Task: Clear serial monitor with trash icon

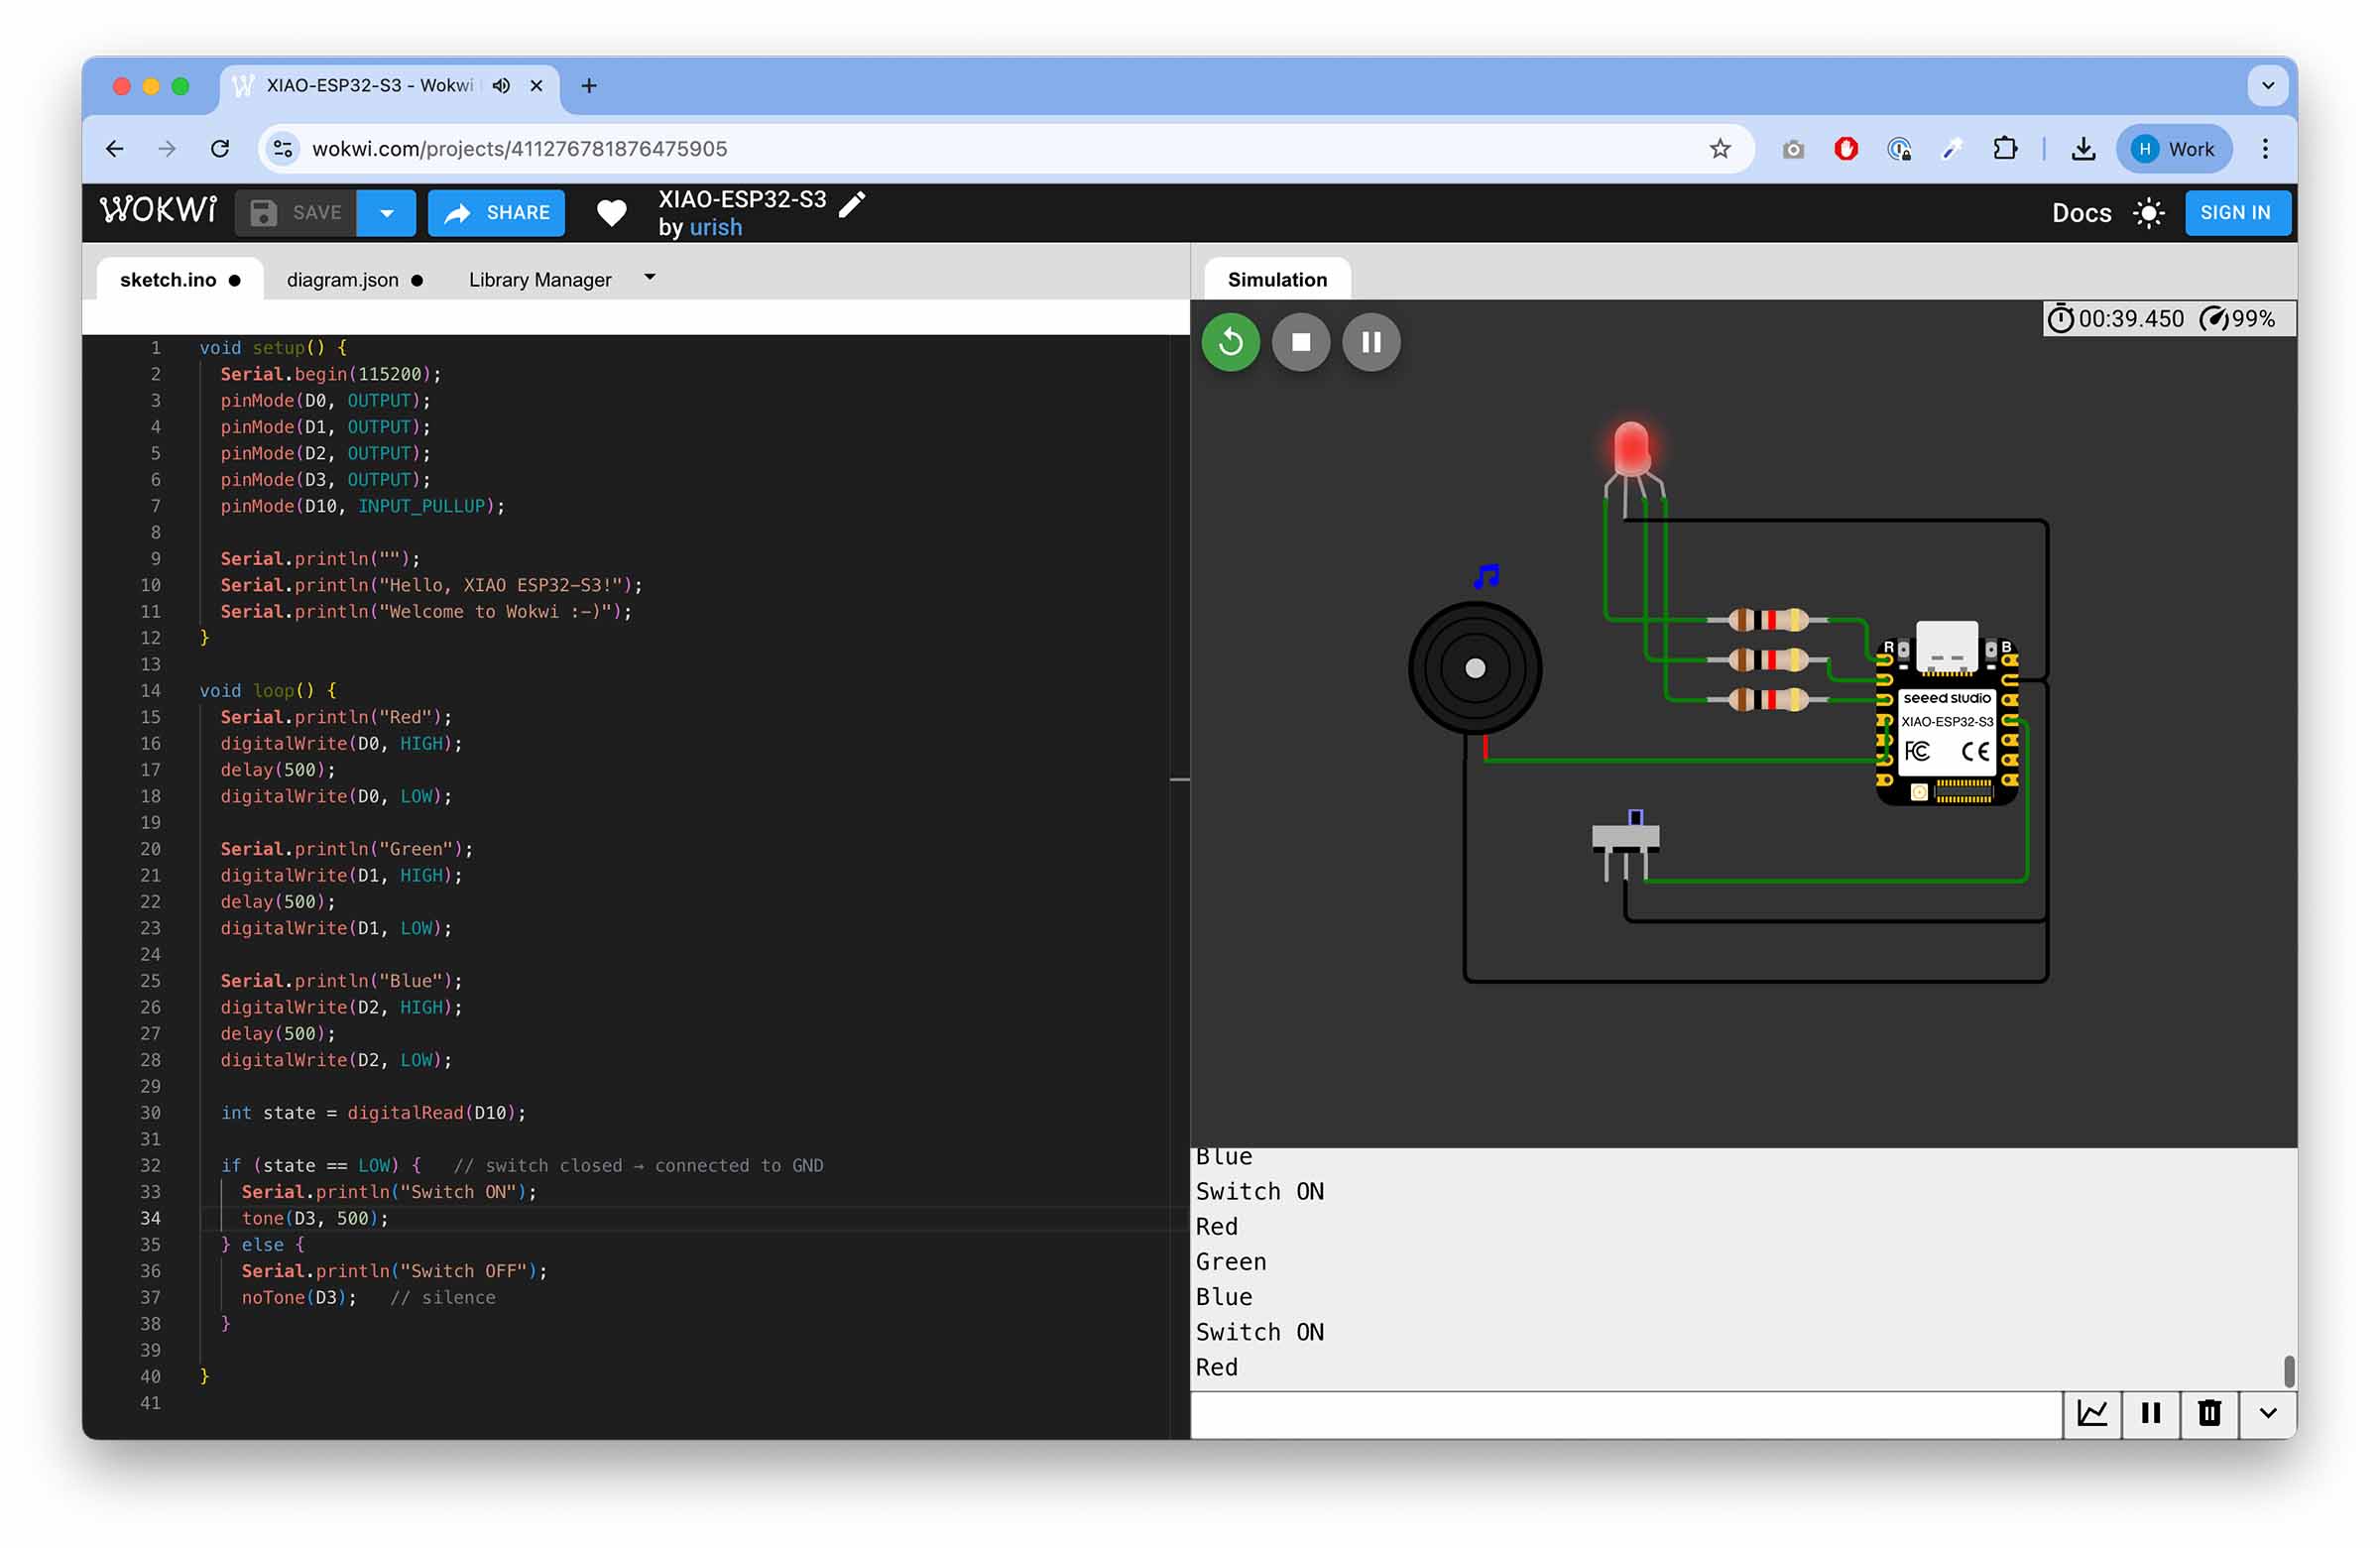Action: [x=2209, y=1413]
